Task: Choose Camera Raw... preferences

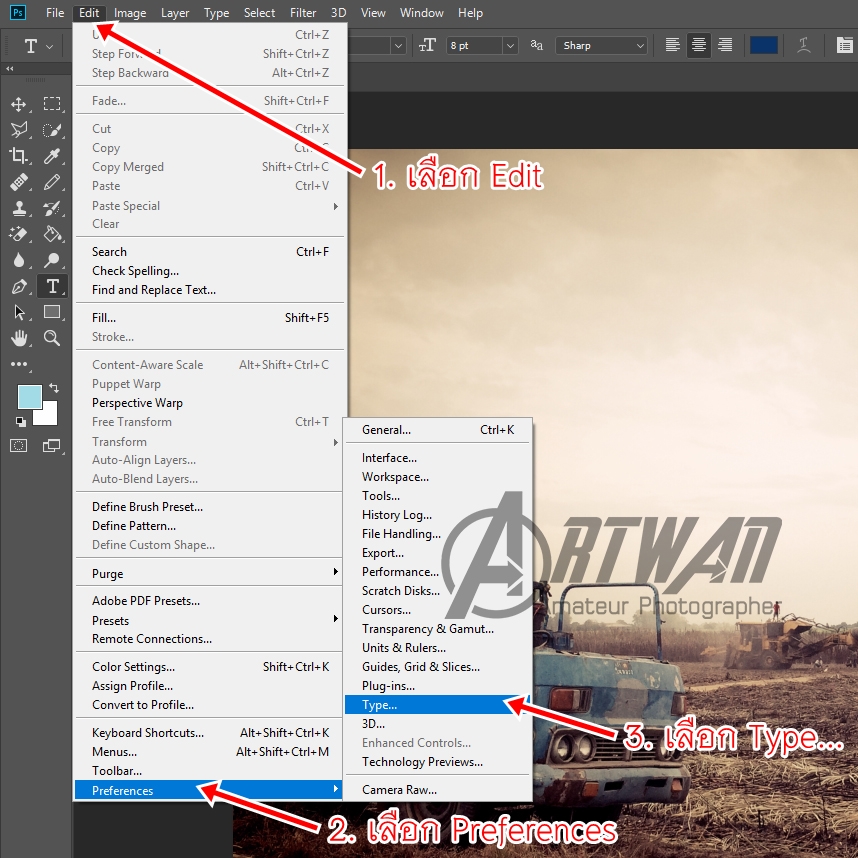Action: [438, 790]
